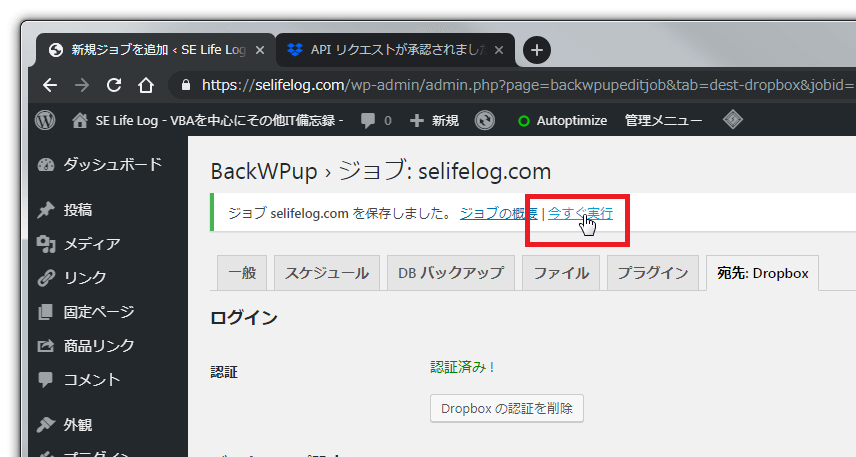Click the round icon right of 新規
Image resolution: width=856 pixels, height=457 pixels.
point(485,120)
